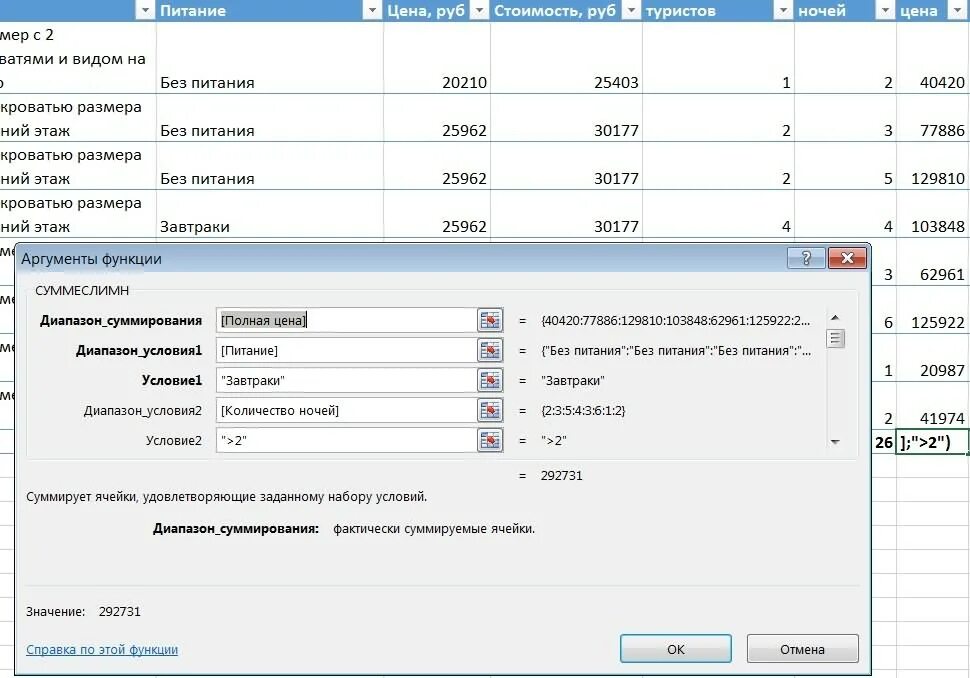
Task: Click range selector icon for Диапазон_условия1 field
Action: [489, 350]
